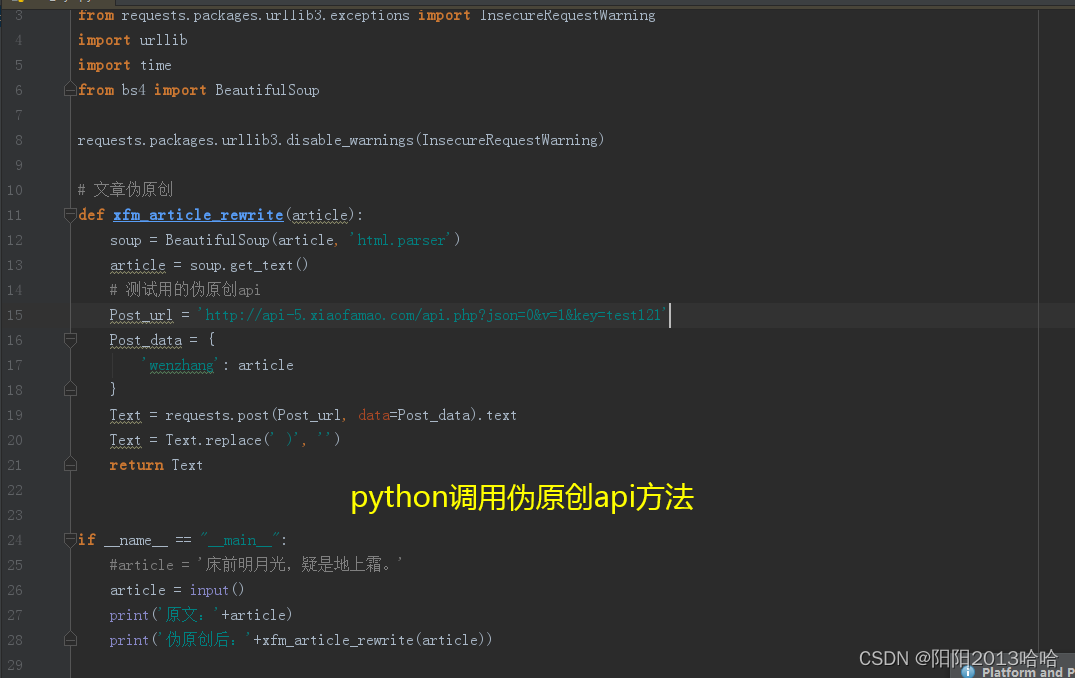Viewport: 1075px width, 678px height.
Task: Click the '伪原创后：' print statement on line 28
Action: coord(300,640)
